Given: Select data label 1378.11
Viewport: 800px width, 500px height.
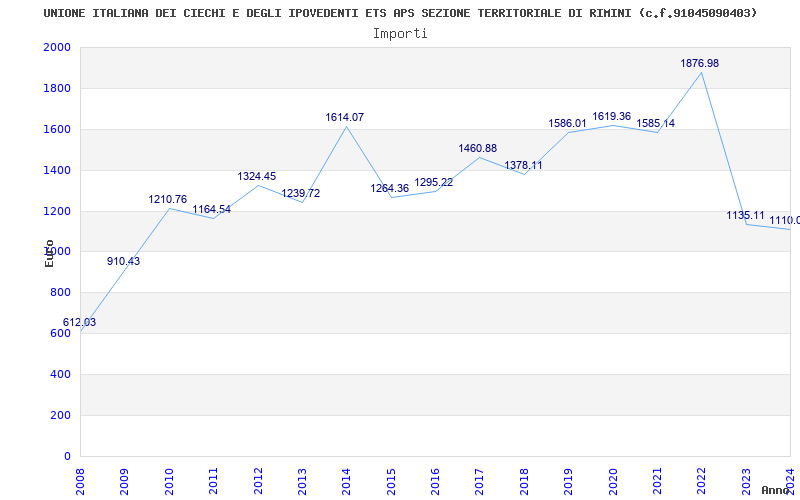Looking at the screenshot, I should (523, 165).
